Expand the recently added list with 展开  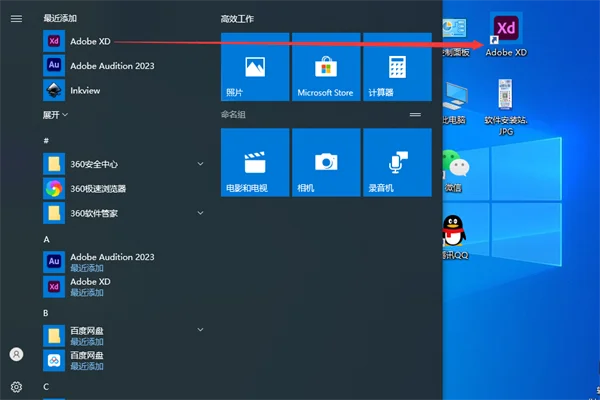click(55, 114)
